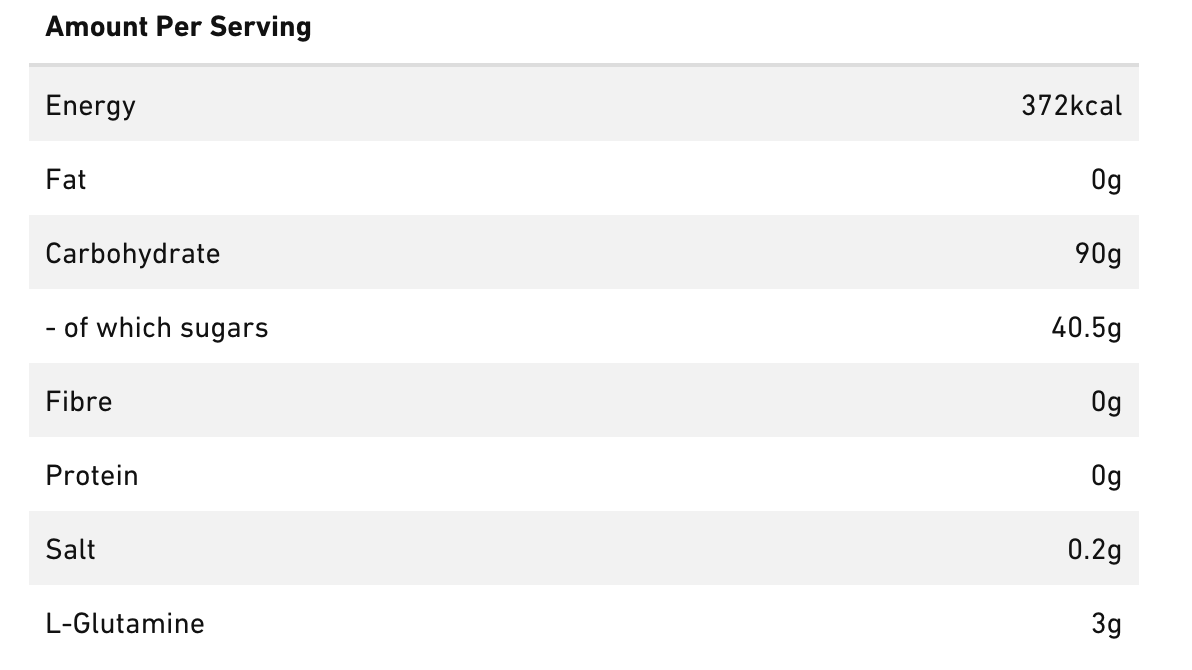Screen dimensions: 1192x670
Task: Select the Energy row label
Action: point(90,106)
